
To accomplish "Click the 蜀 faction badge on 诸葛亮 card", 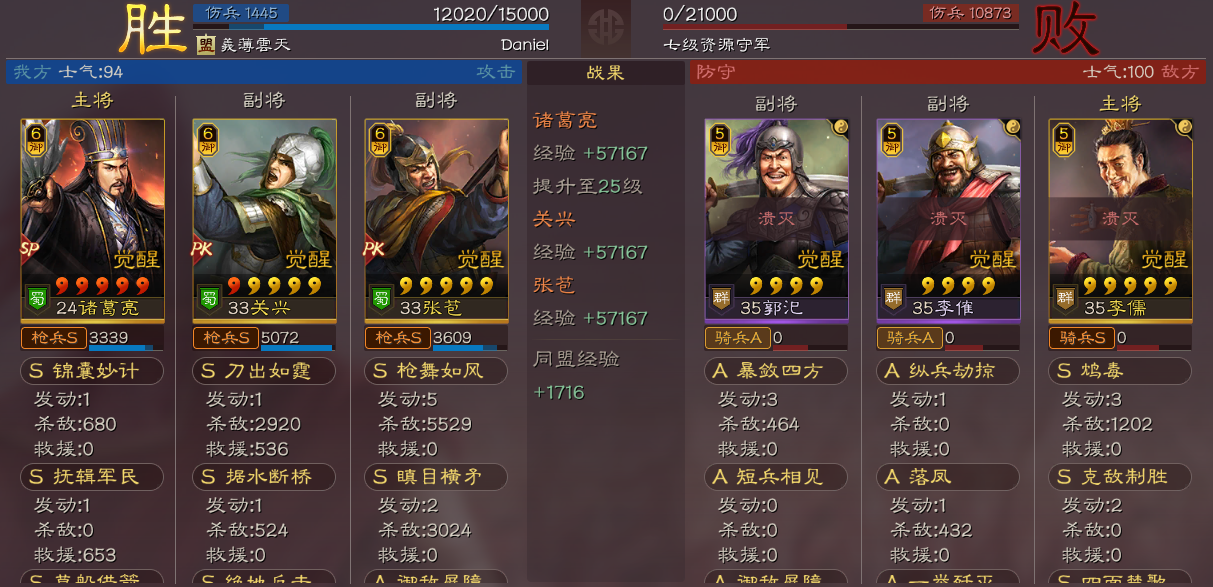I will point(37,297).
